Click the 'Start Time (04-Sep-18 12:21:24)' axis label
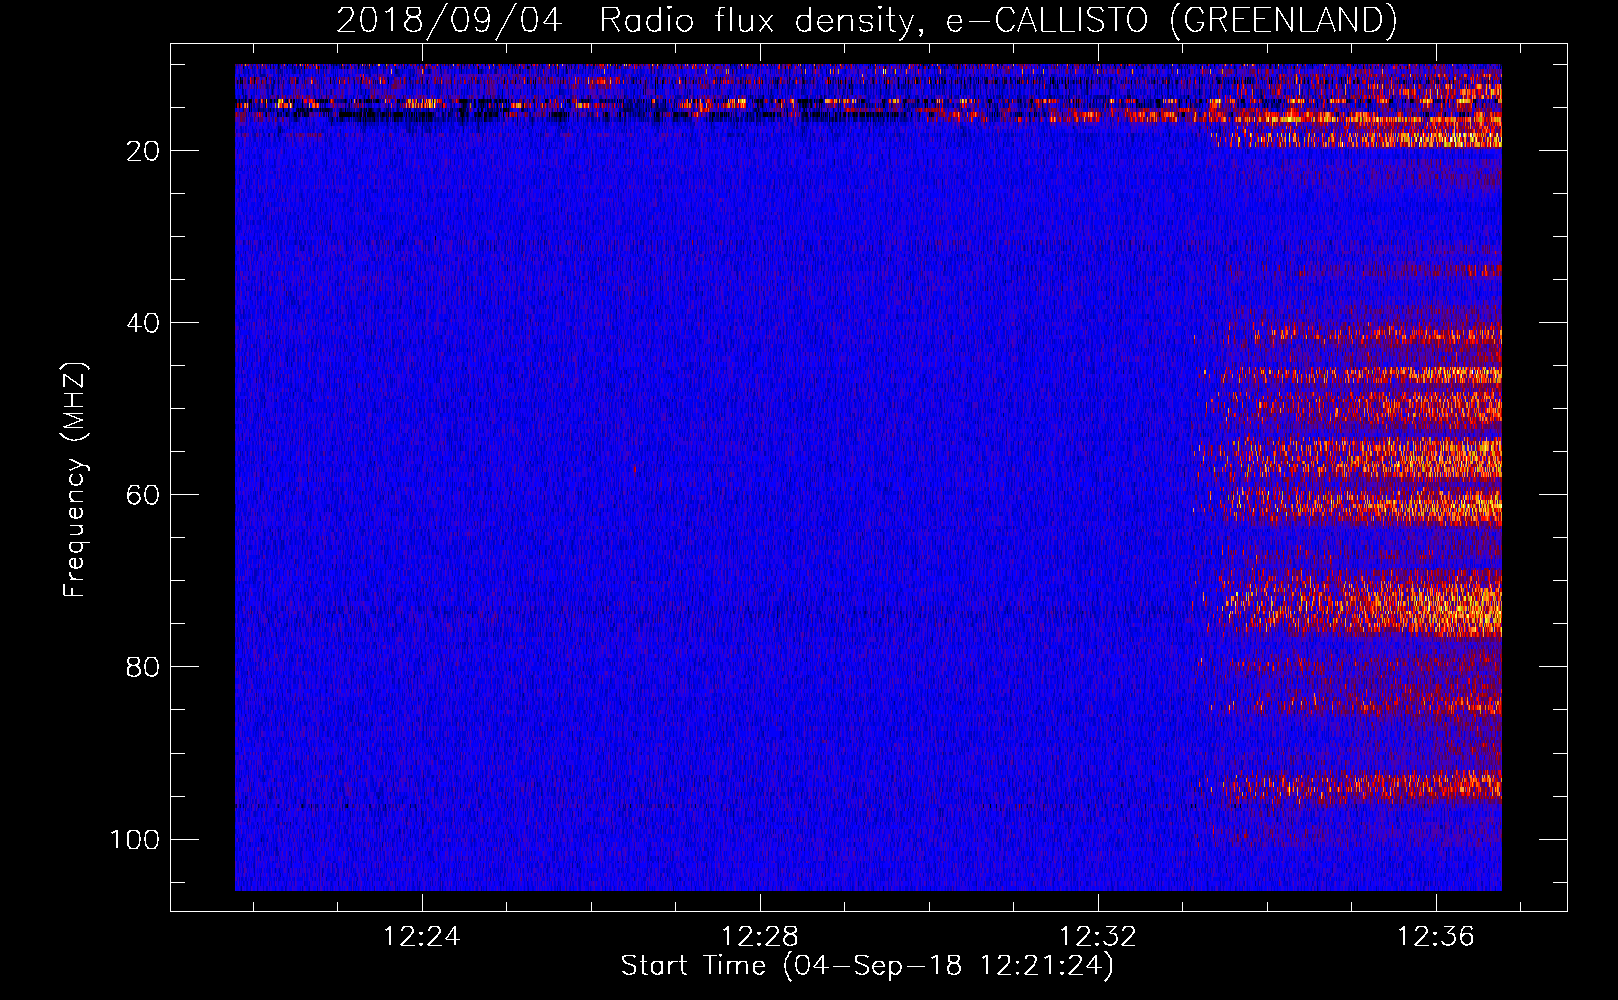Screen dimensions: 1618x1000 867,966
